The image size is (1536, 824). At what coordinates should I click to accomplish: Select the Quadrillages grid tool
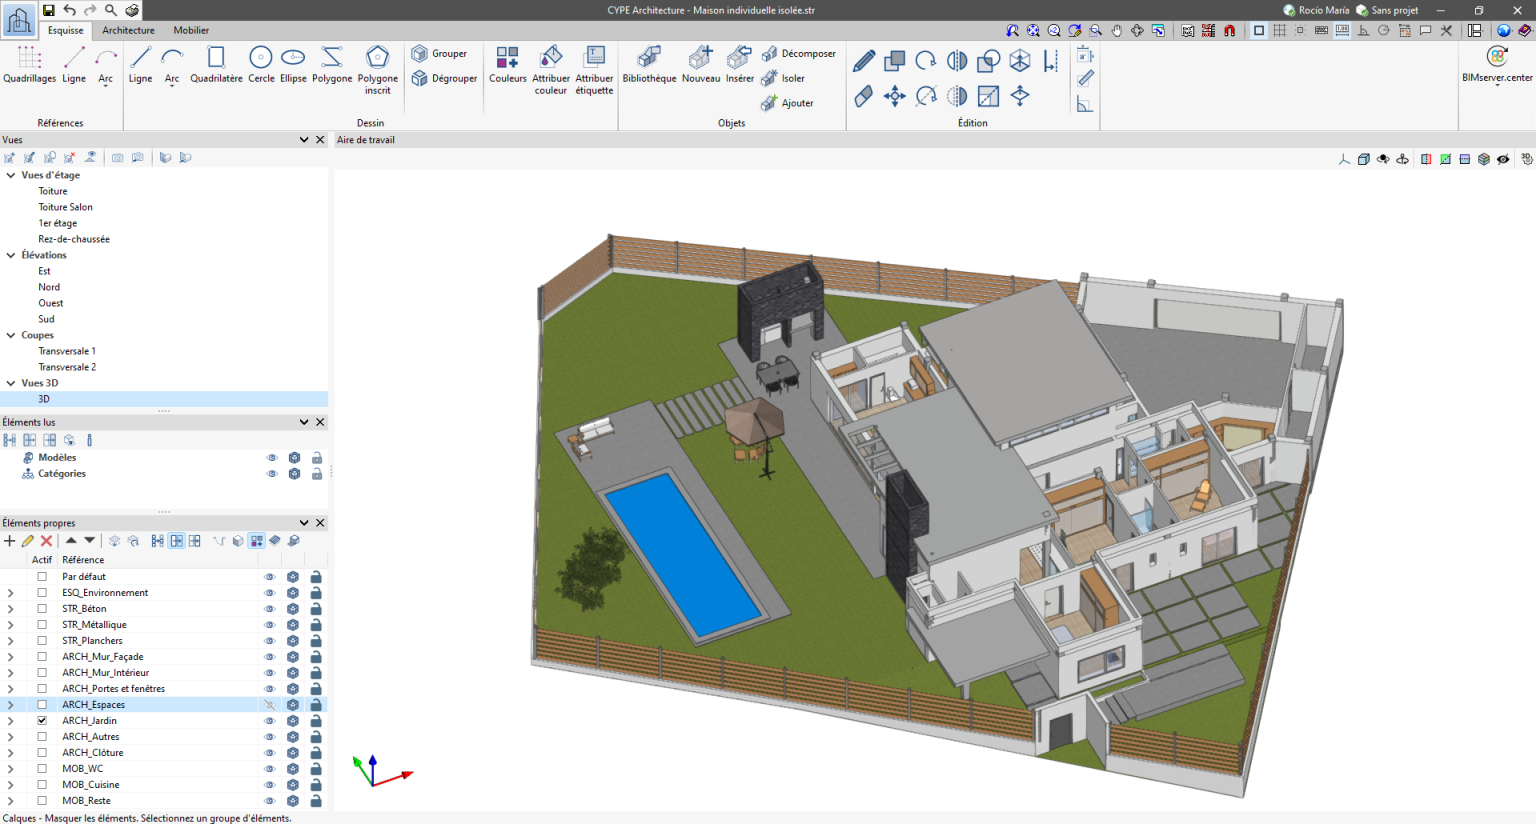[x=29, y=64]
